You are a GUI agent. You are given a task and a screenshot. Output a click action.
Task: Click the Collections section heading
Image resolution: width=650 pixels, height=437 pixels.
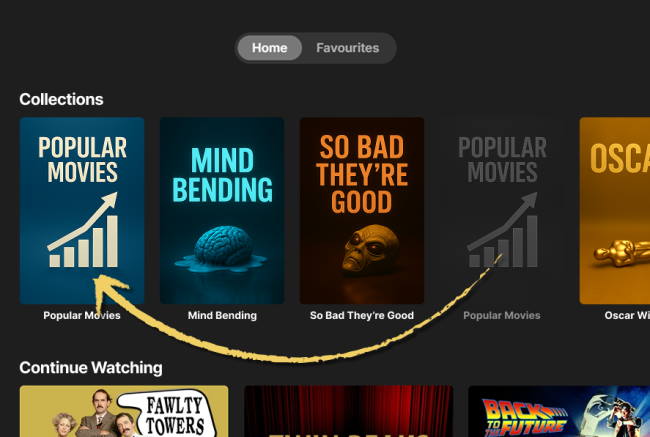click(61, 100)
